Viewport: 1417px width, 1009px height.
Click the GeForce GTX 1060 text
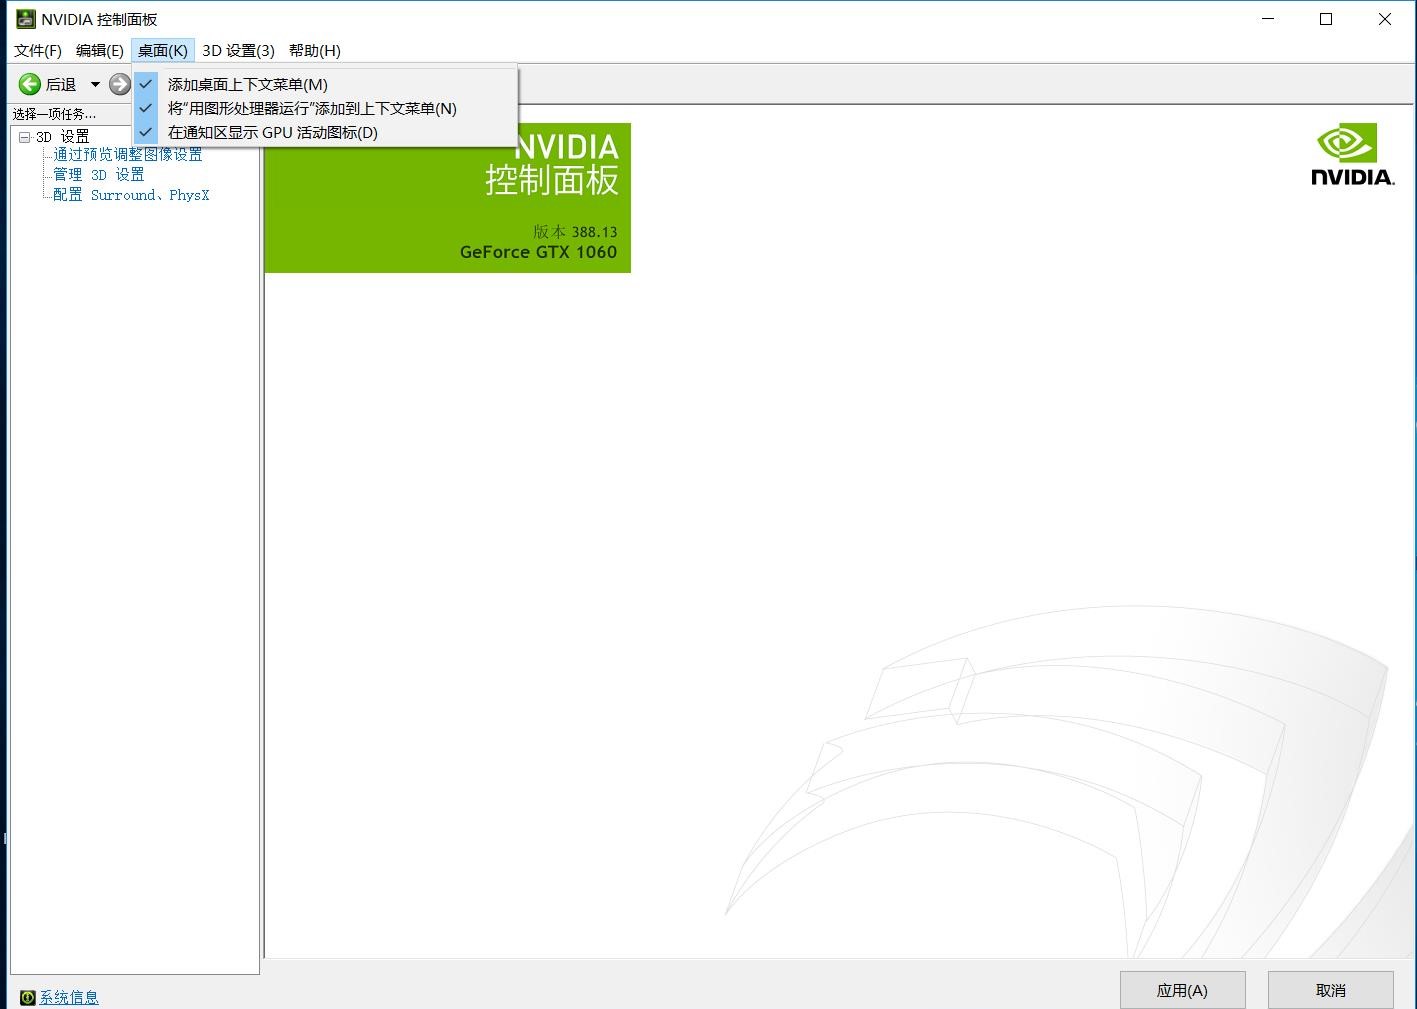point(538,252)
